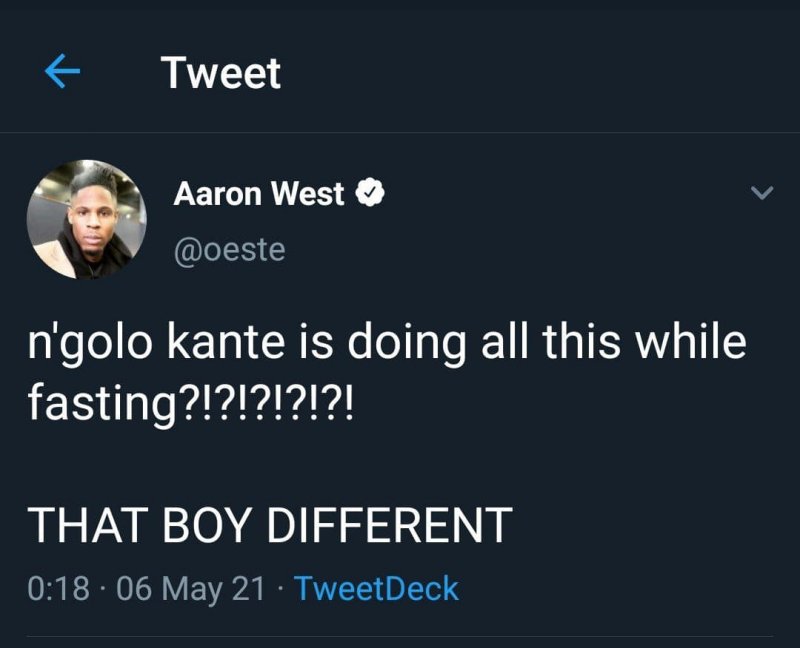This screenshot has height=648, width=800.
Task: Click the verified badge beside Aaron West
Action: (x=370, y=194)
